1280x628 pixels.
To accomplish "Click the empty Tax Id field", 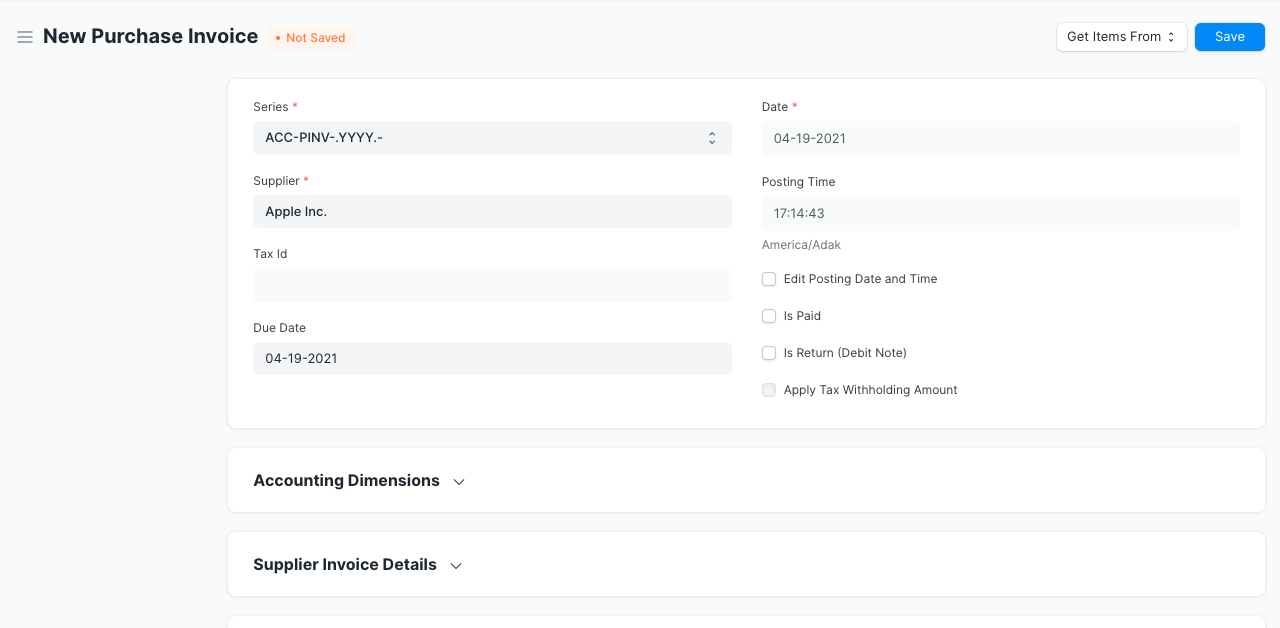I will (492, 285).
